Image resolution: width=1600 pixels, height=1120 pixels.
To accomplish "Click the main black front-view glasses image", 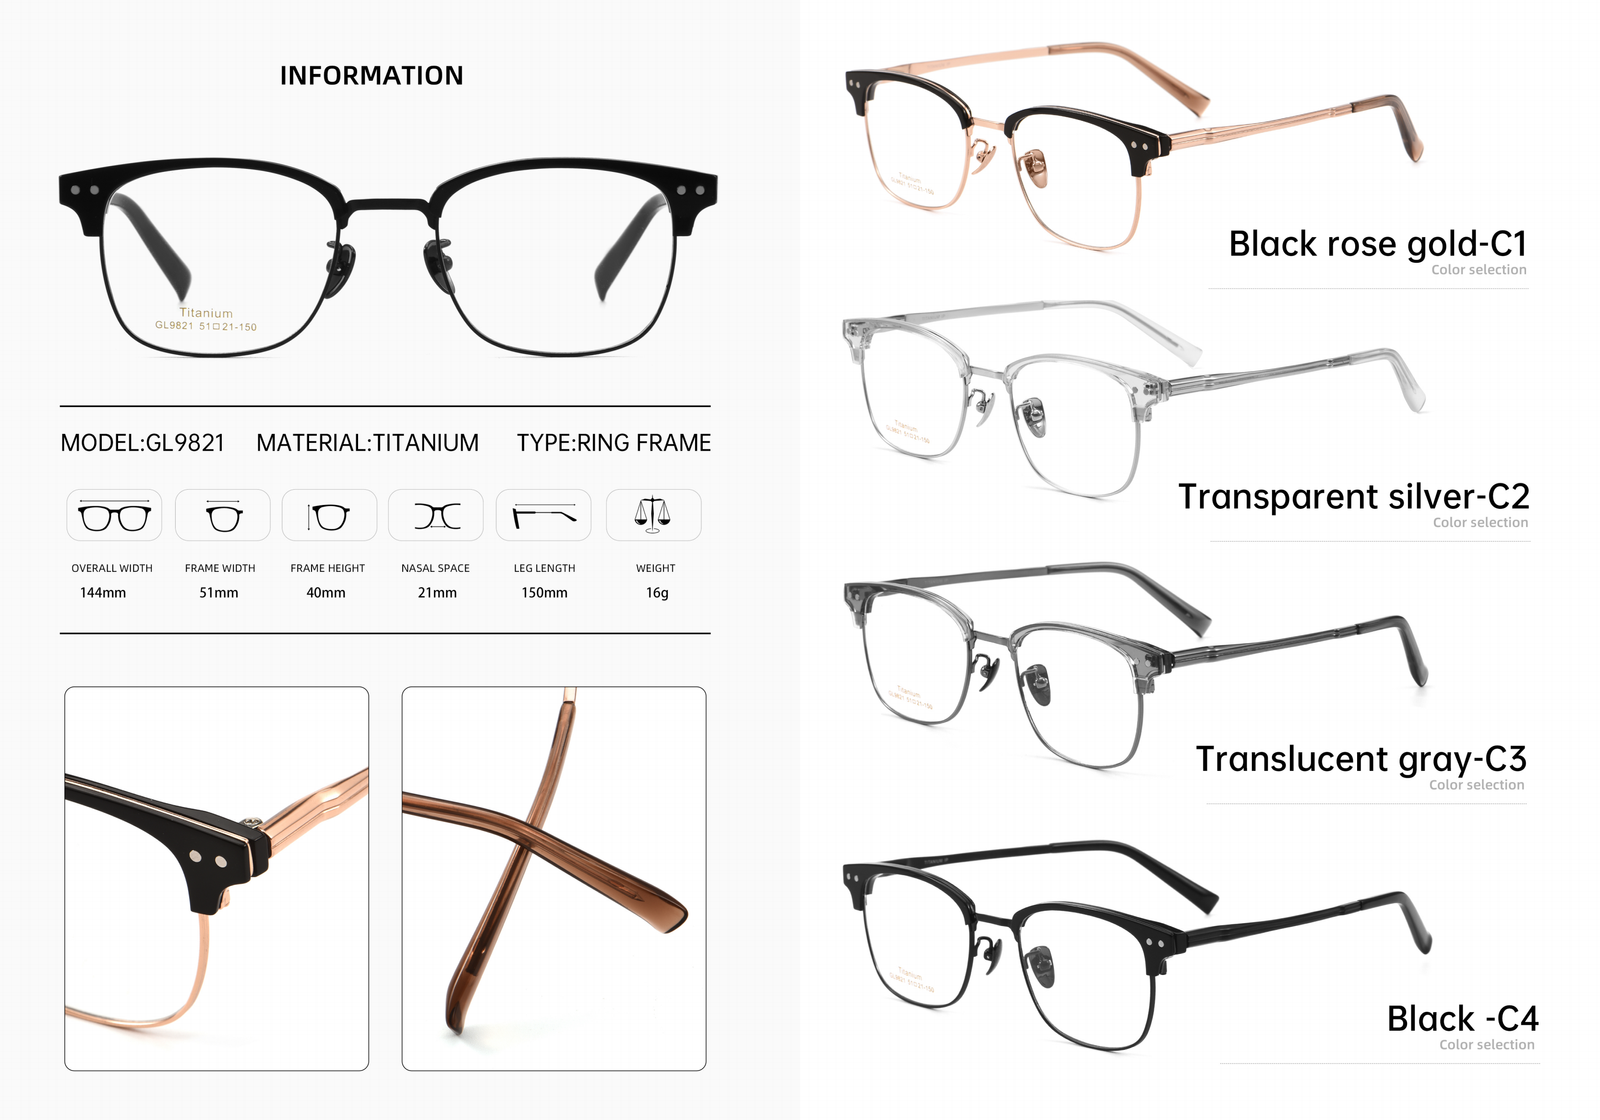I will tap(388, 257).
